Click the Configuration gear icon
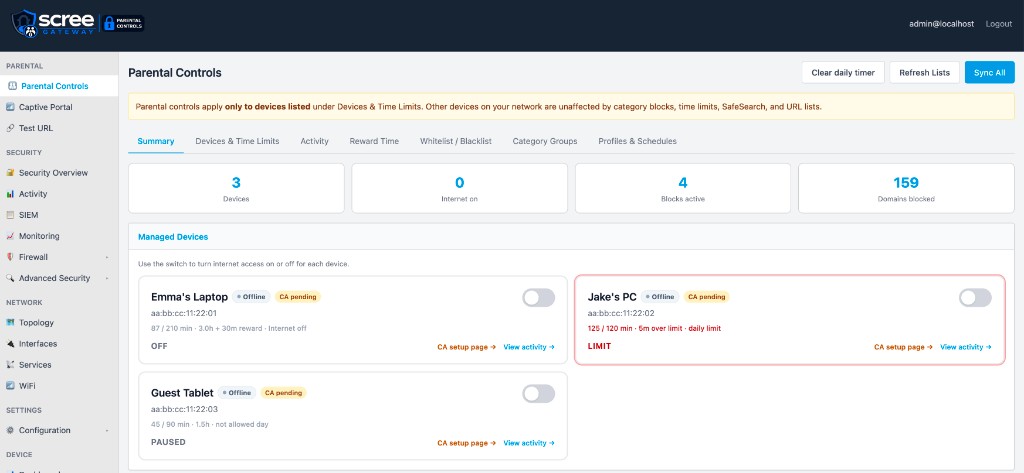 10,431
